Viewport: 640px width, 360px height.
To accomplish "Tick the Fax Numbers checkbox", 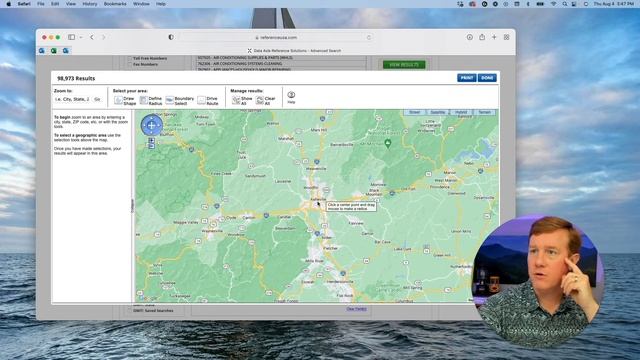I will 130,64.
